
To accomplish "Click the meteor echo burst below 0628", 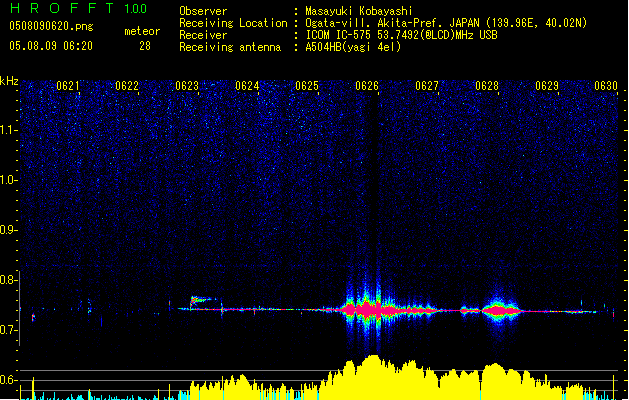I will pos(498,310).
